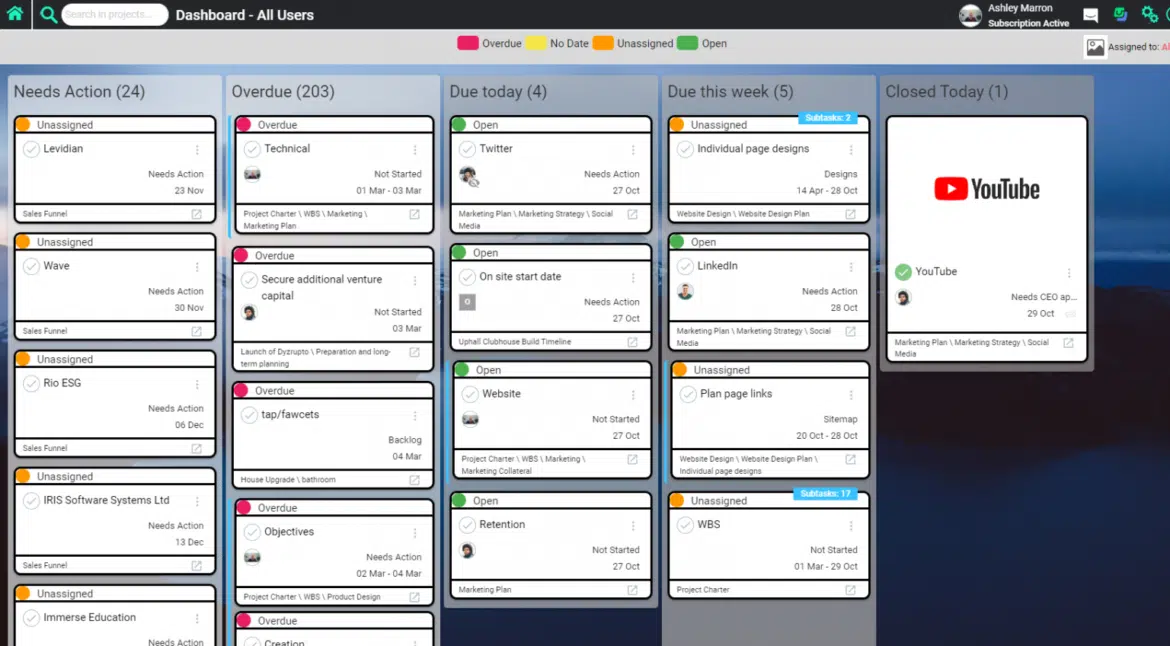Select the Due this week column header
The height and width of the screenshot is (646, 1170).
click(730, 92)
